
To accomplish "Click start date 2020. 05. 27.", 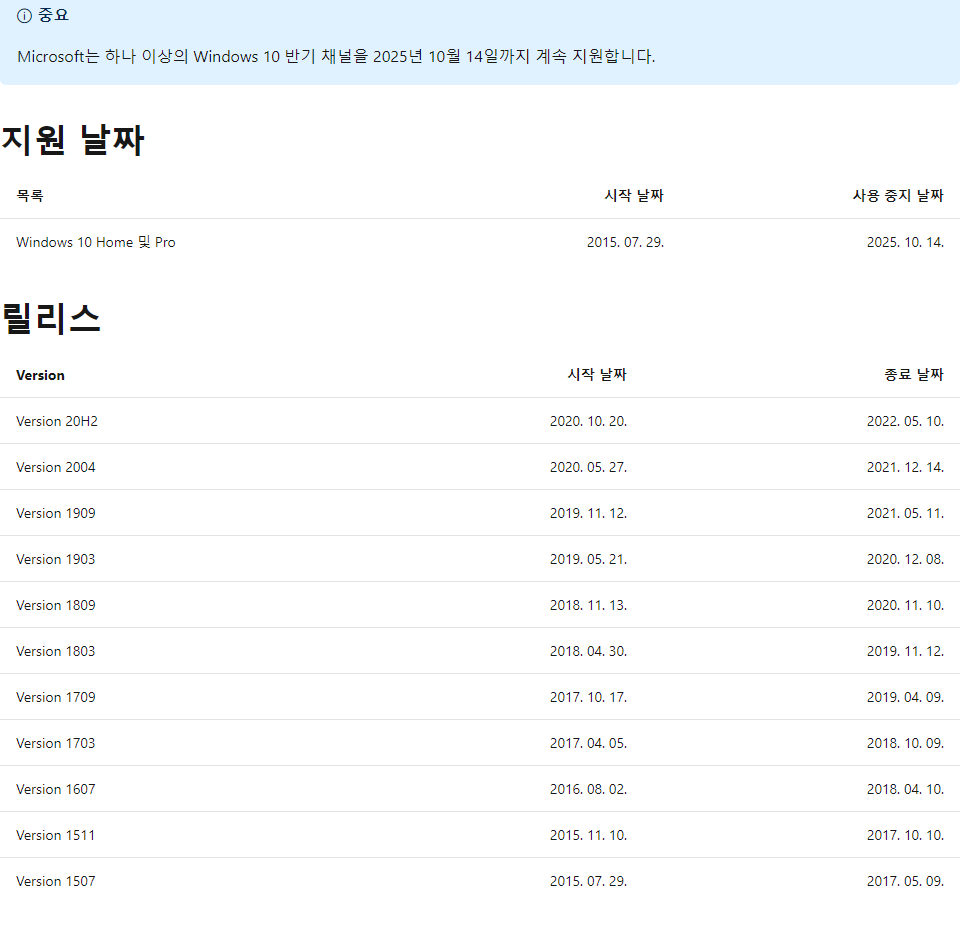I will pyautogui.click(x=588, y=468).
